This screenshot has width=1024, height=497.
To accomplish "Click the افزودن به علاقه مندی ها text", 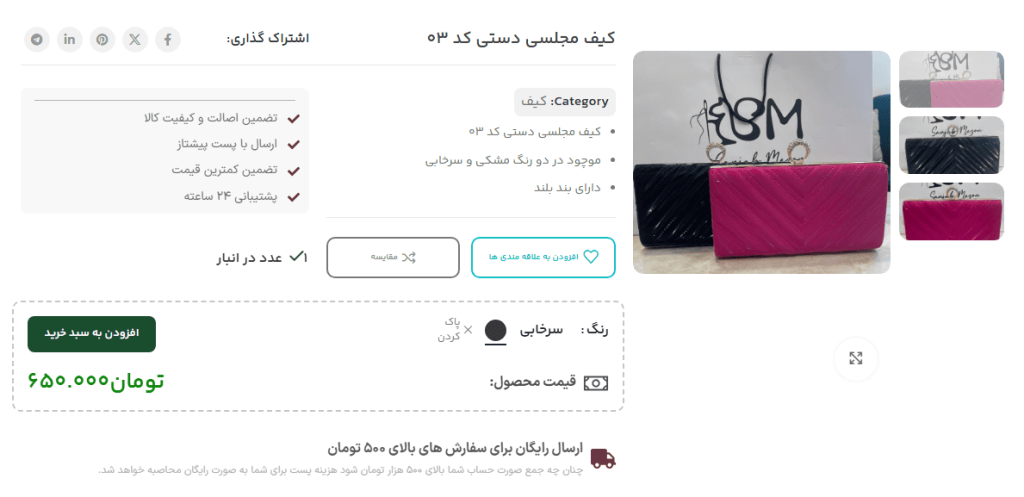I will pyautogui.click(x=534, y=257).
